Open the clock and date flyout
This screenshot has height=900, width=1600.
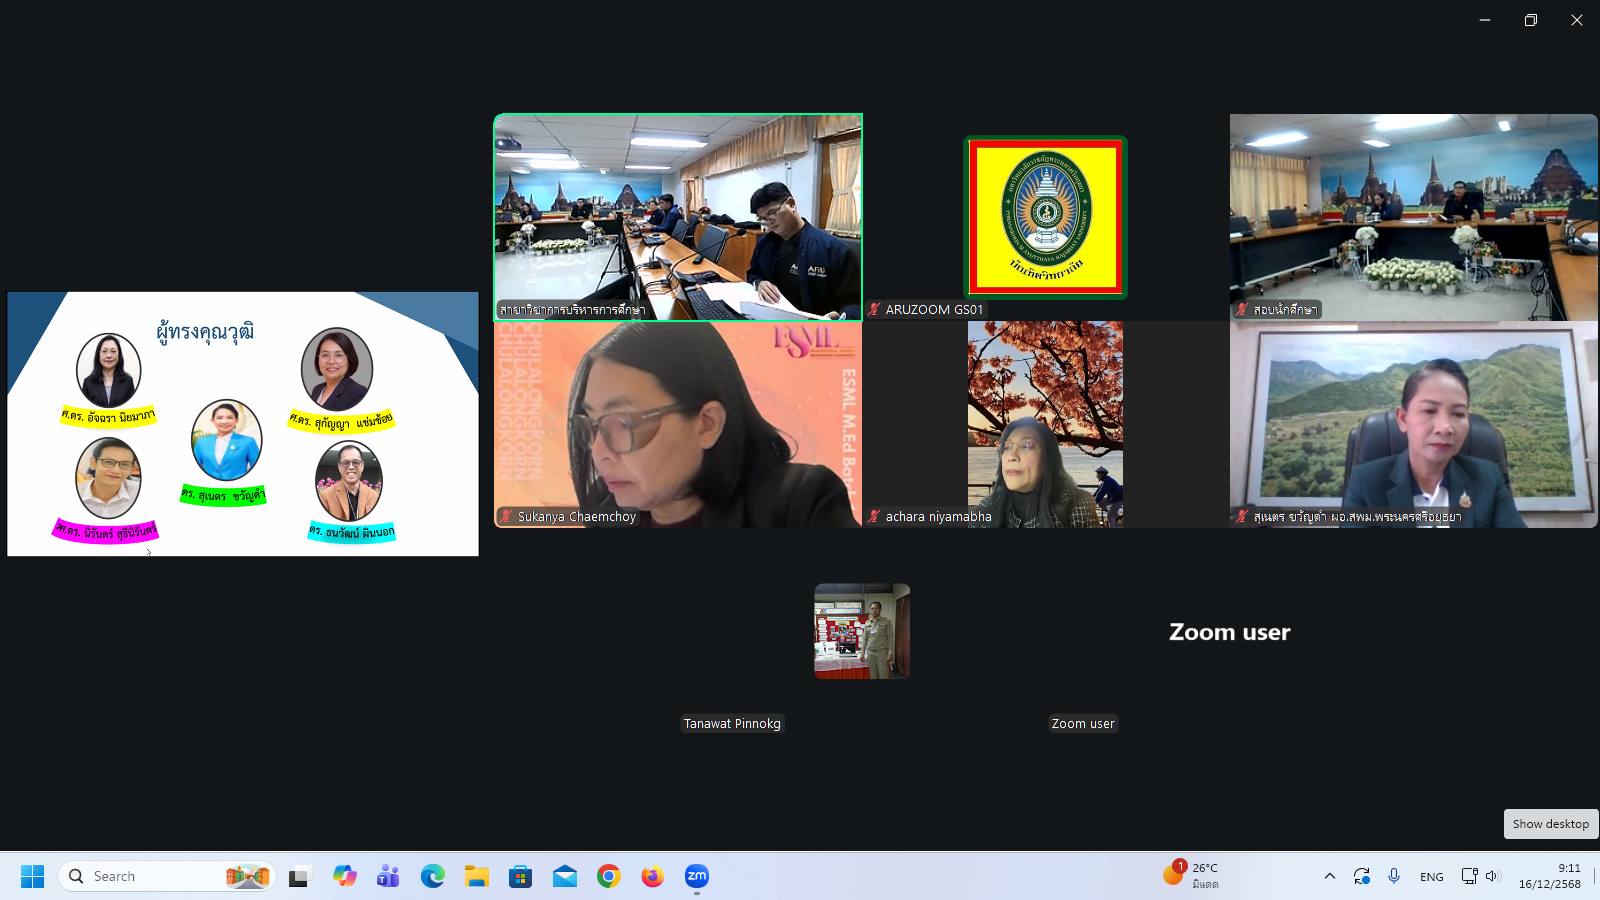click(x=1549, y=876)
